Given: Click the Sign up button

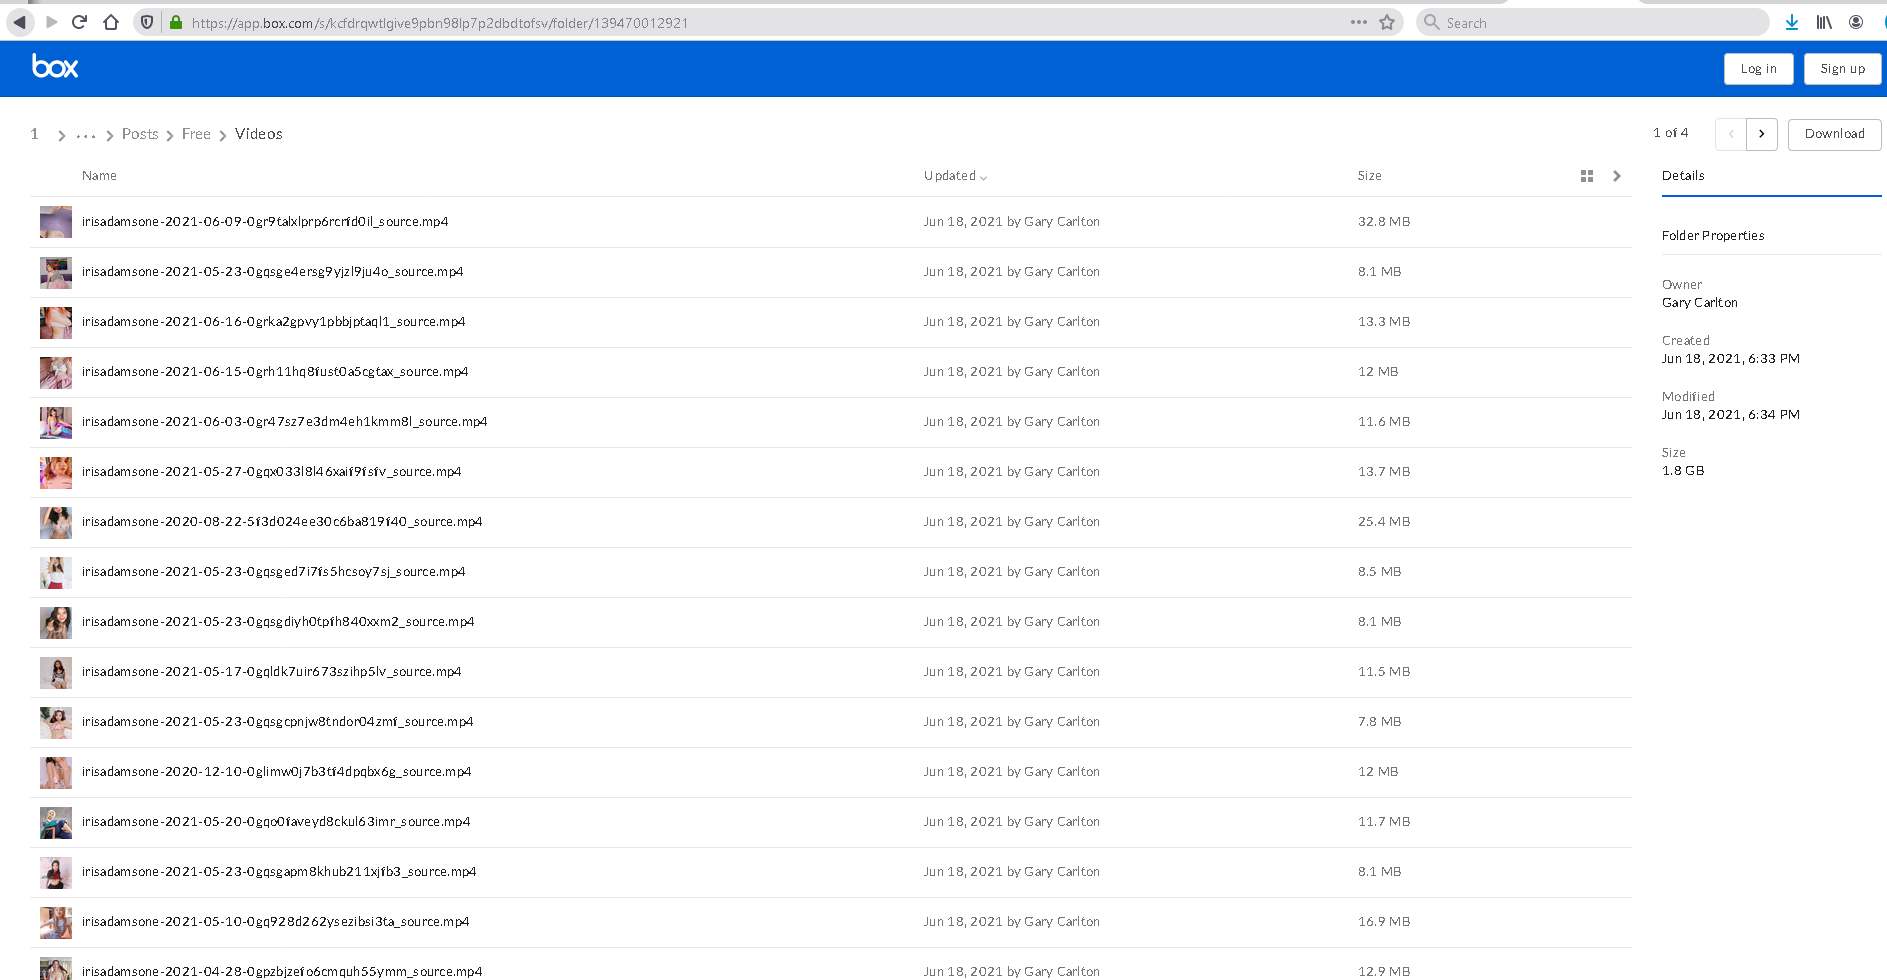Looking at the screenshot, I should pos(1842,69).
